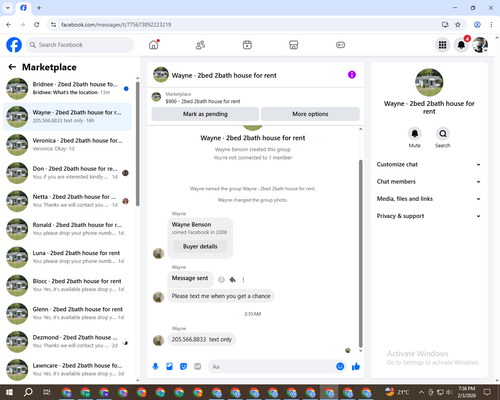The height and width of the screenshot is (400, 500).
Task: Open more options for 'Message sent' message
Action: click(x=243, y=280)
